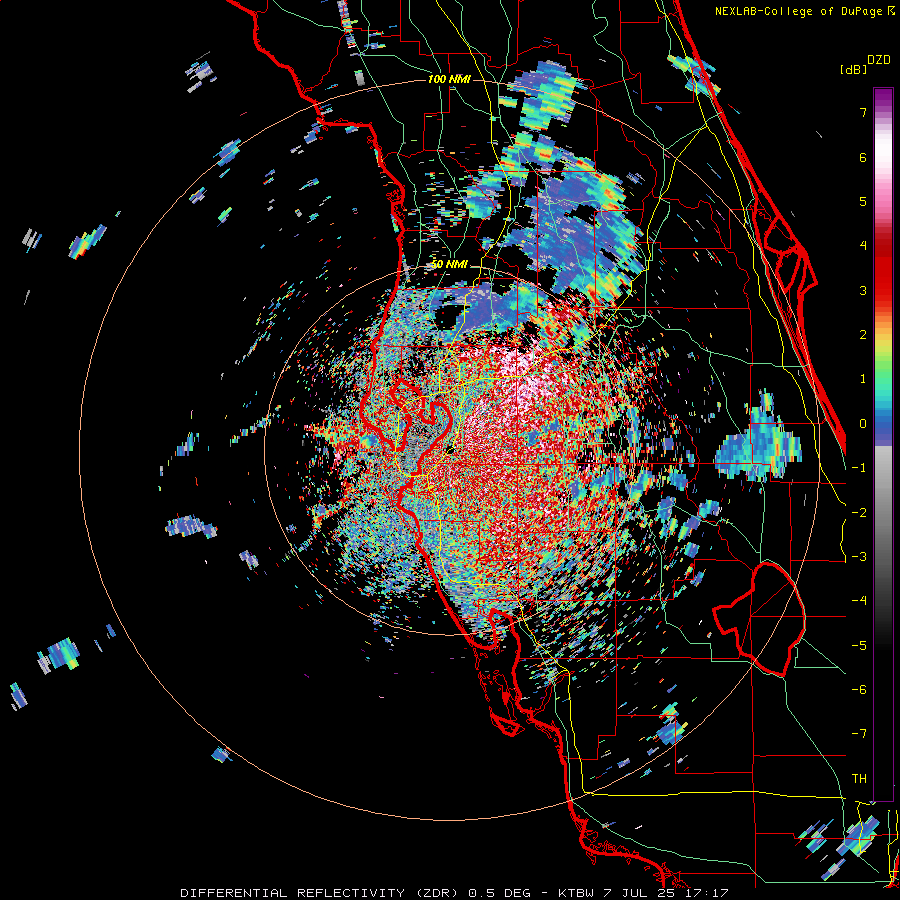This screenshot has width=900, height=900.
Task: Click the colorbar value 2 label
Action: [x=863, y=335]
